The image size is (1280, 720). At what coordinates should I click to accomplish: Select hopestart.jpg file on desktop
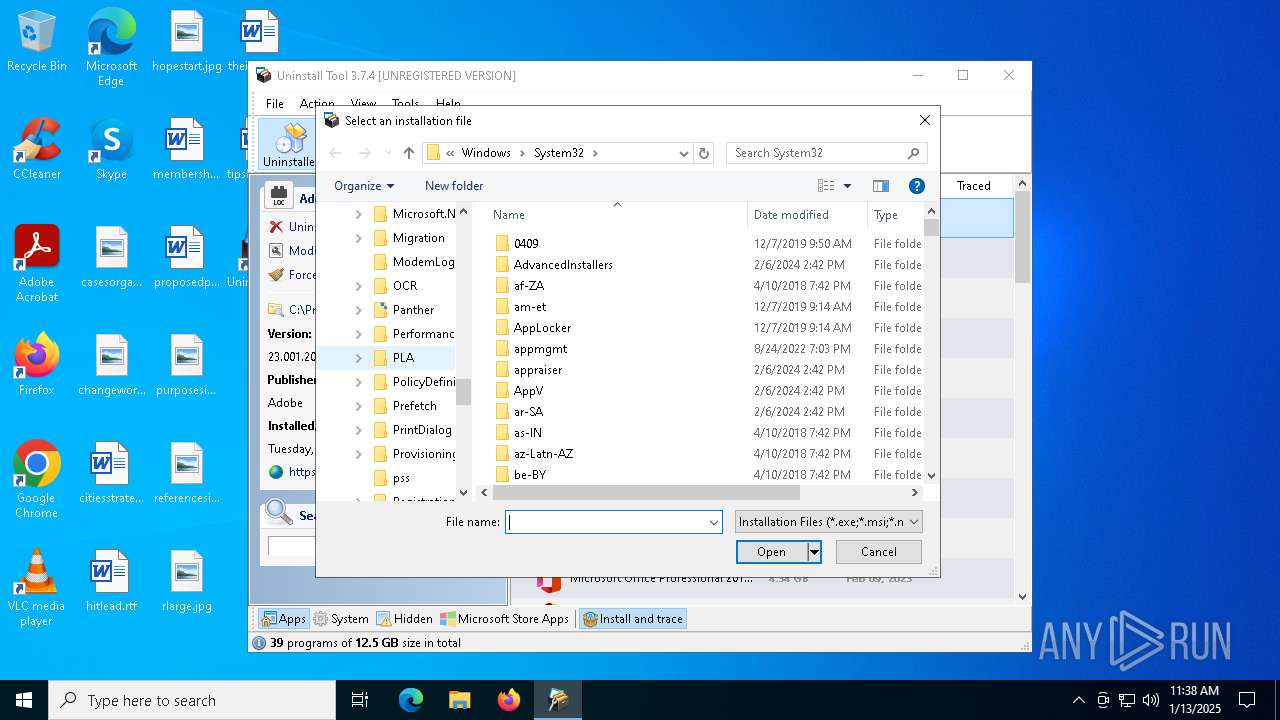[x=187, y=42]
